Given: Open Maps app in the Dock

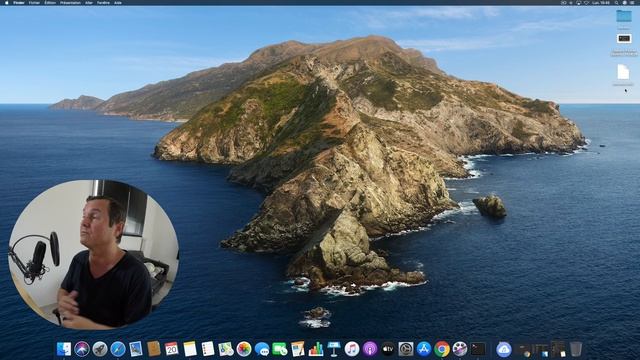Looking at the screenshot, I should click(226, 349).
